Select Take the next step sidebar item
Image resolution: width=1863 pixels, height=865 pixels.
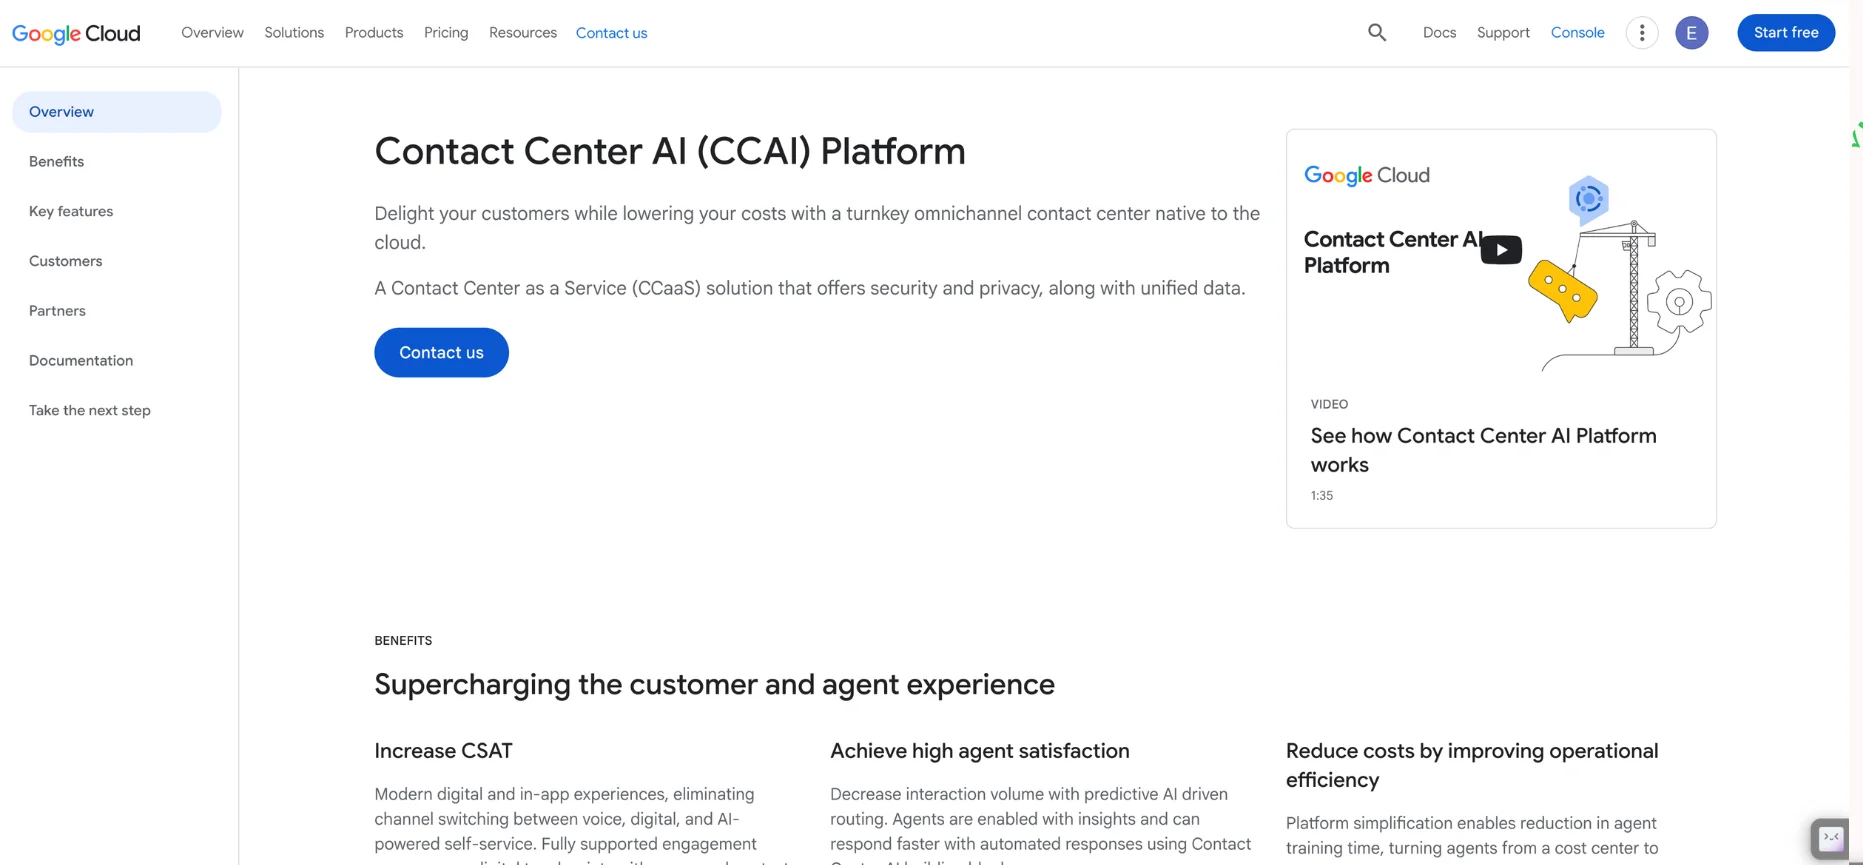click(90, 410)
